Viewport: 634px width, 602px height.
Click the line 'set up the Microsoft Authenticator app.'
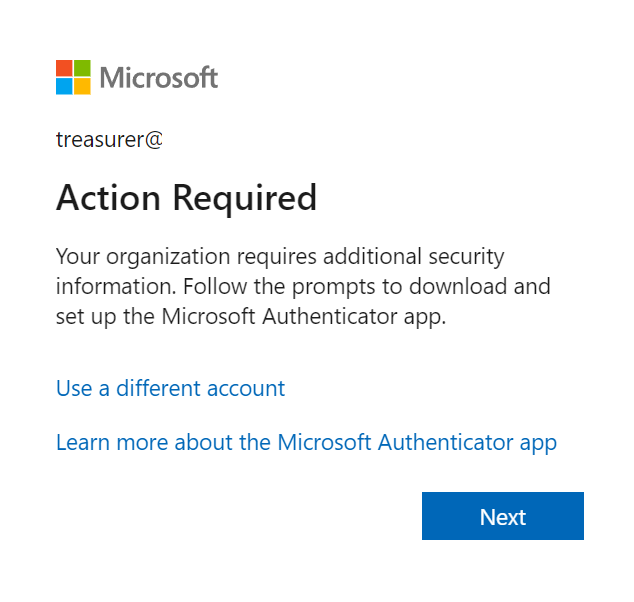pos(251,317)
